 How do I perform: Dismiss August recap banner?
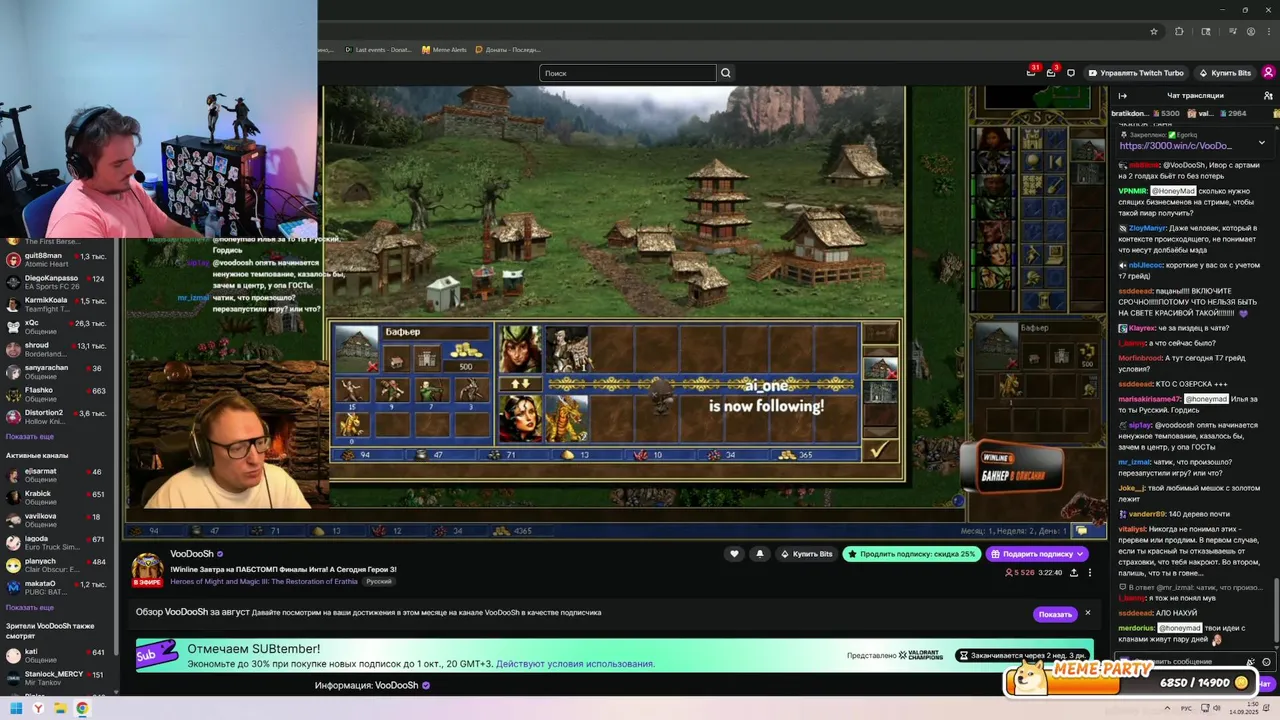tap(1088, 613)
